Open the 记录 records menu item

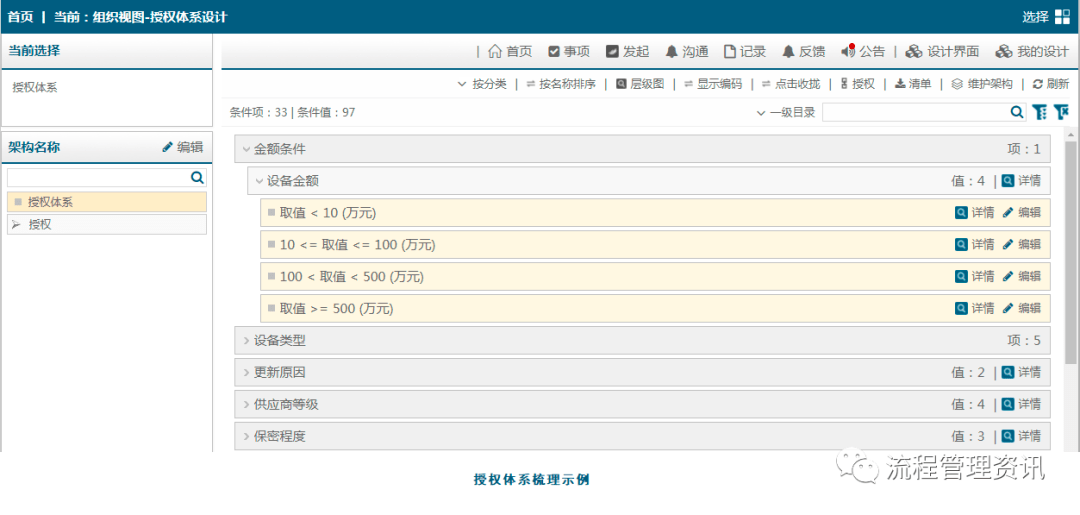coord(745,52)
